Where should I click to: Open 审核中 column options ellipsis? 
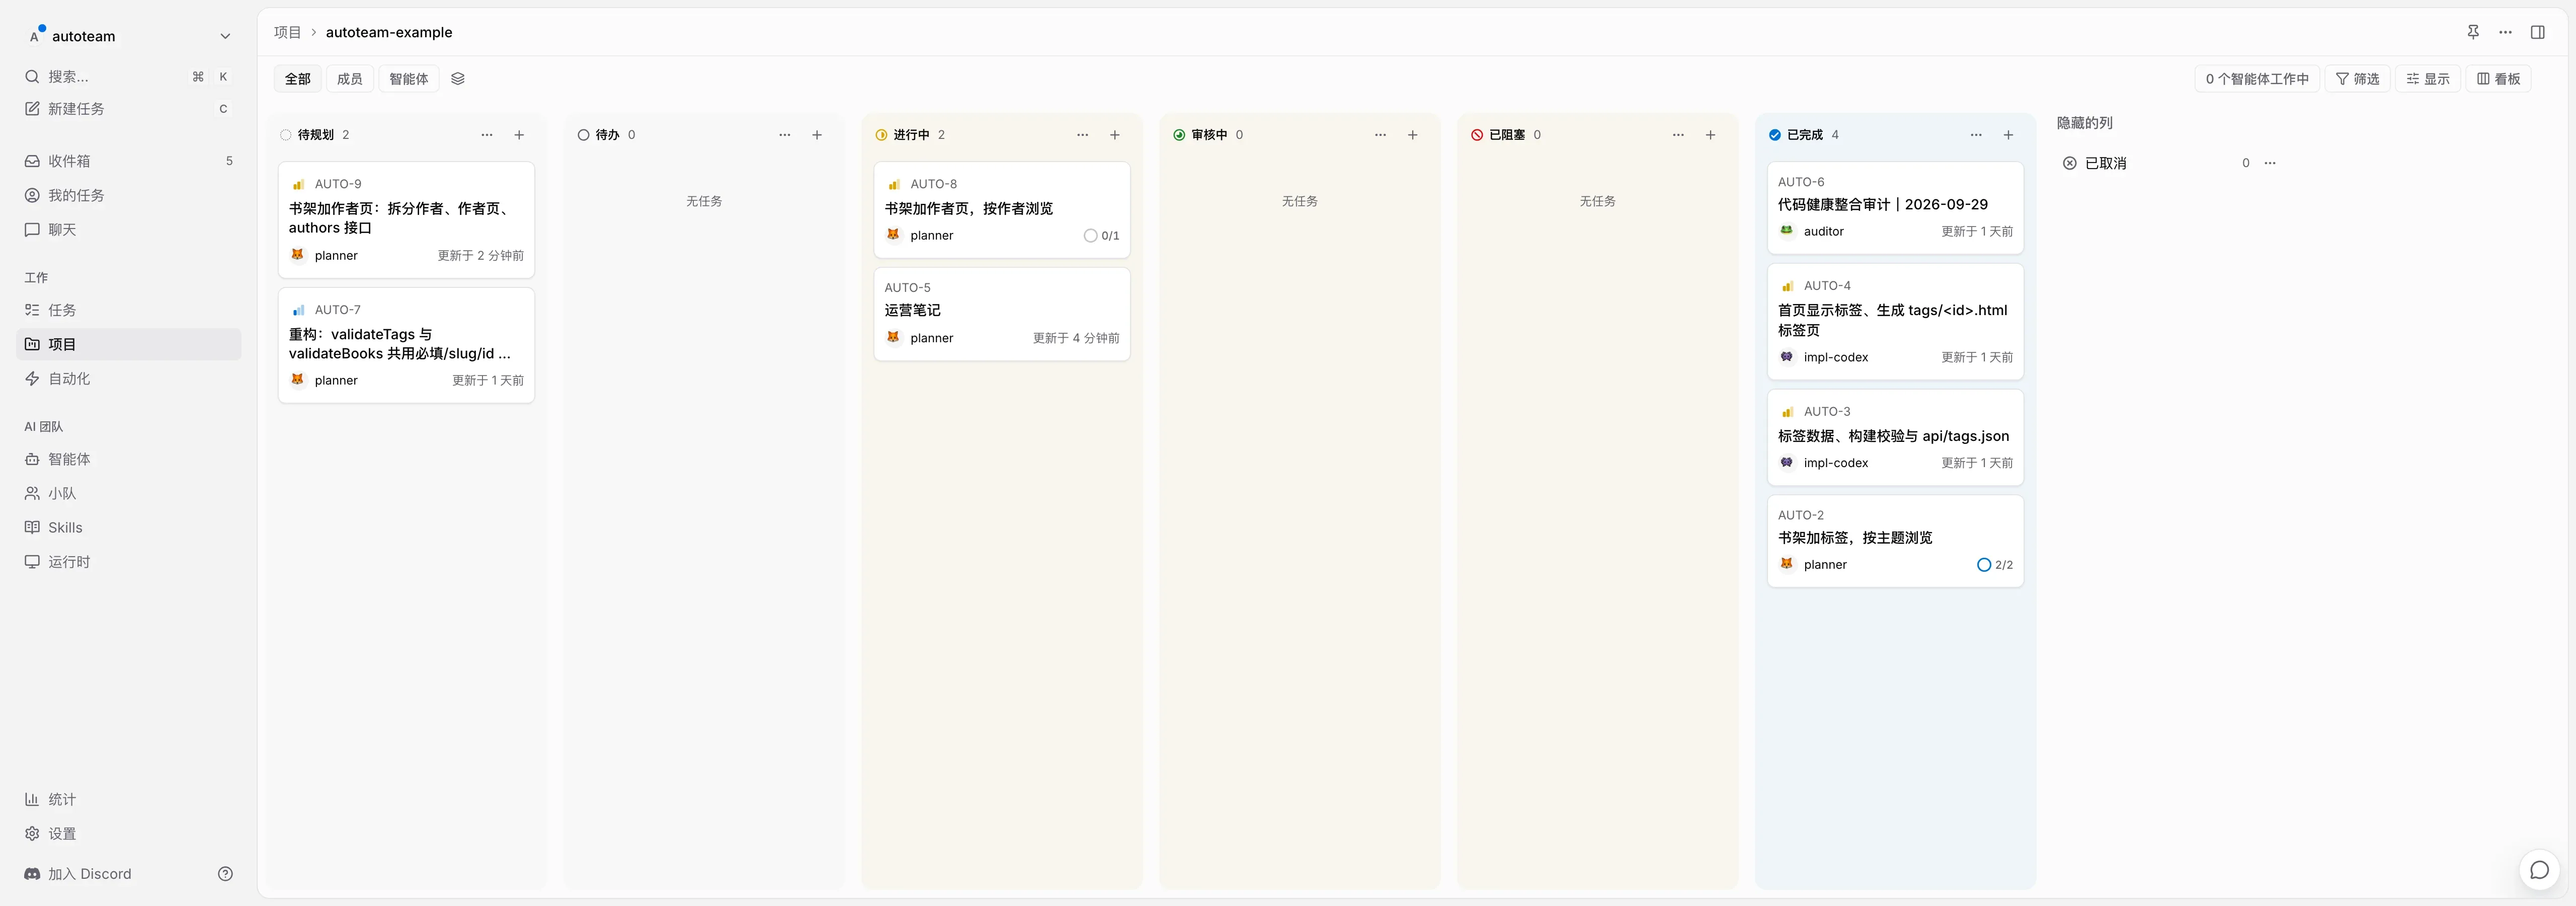point(1380,135)
